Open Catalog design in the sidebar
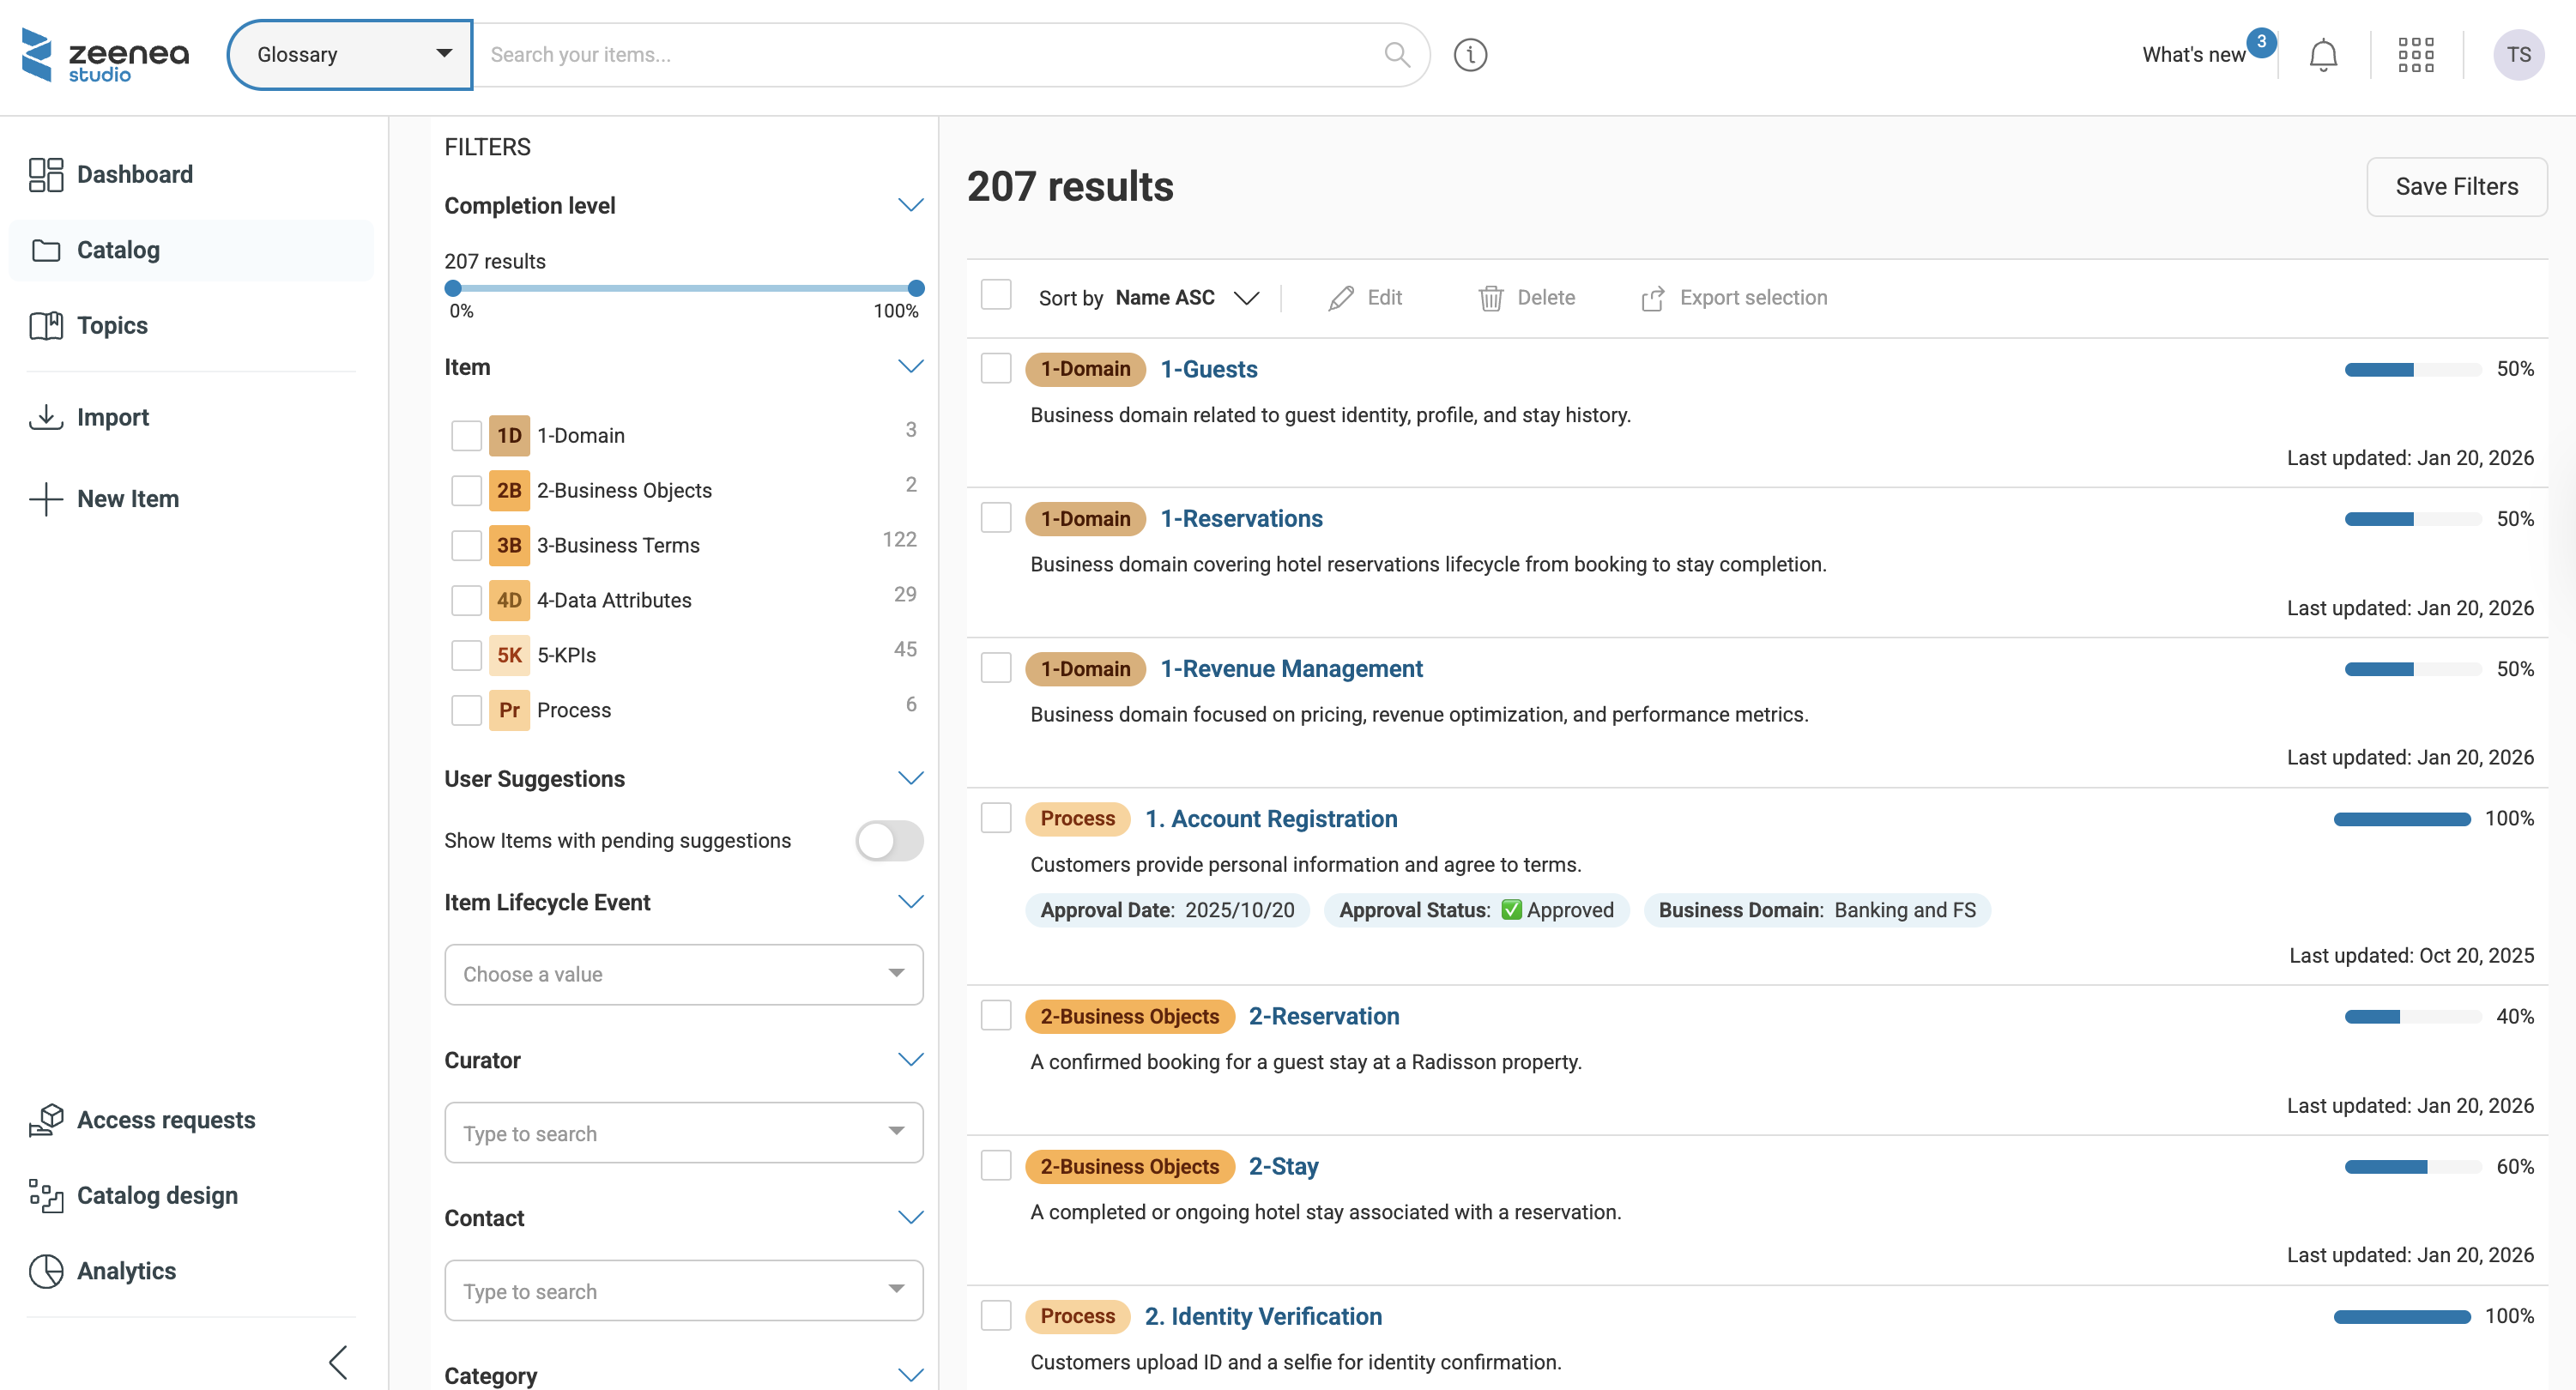Image resolution: width=2576 pixels, height=1390 pixels. [x=157, y=1195]
